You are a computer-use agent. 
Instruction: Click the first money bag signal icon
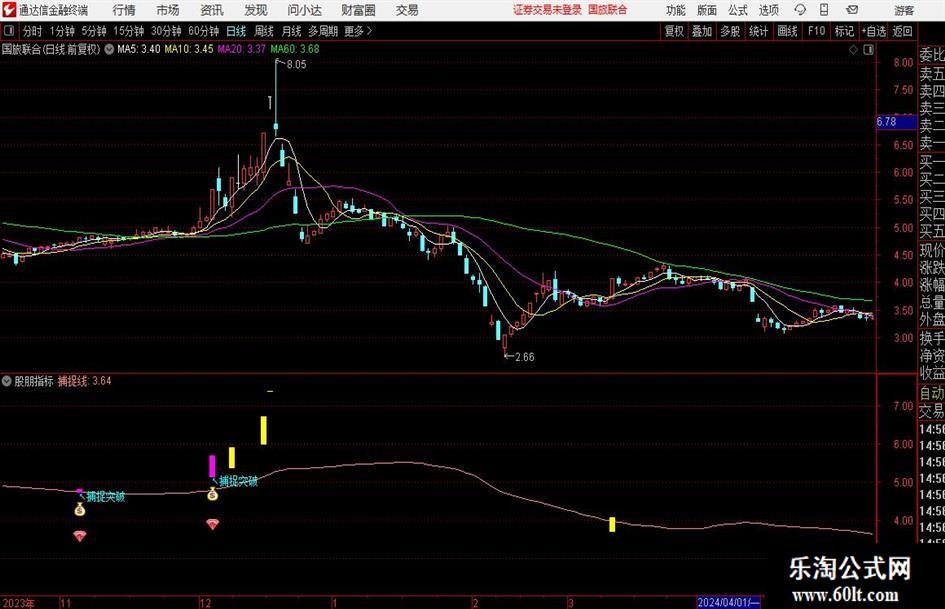(80, 510)
